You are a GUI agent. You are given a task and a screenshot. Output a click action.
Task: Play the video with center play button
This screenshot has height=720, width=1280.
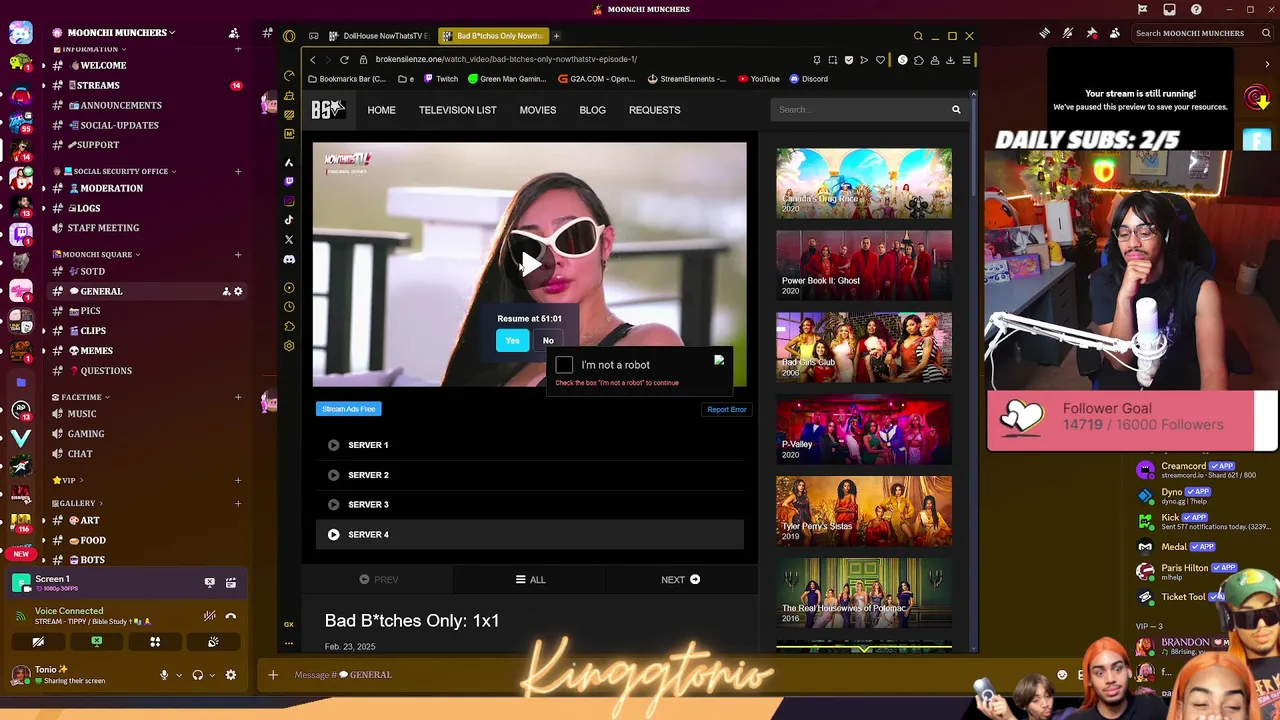pyautogui.click(x=530, y=264)
